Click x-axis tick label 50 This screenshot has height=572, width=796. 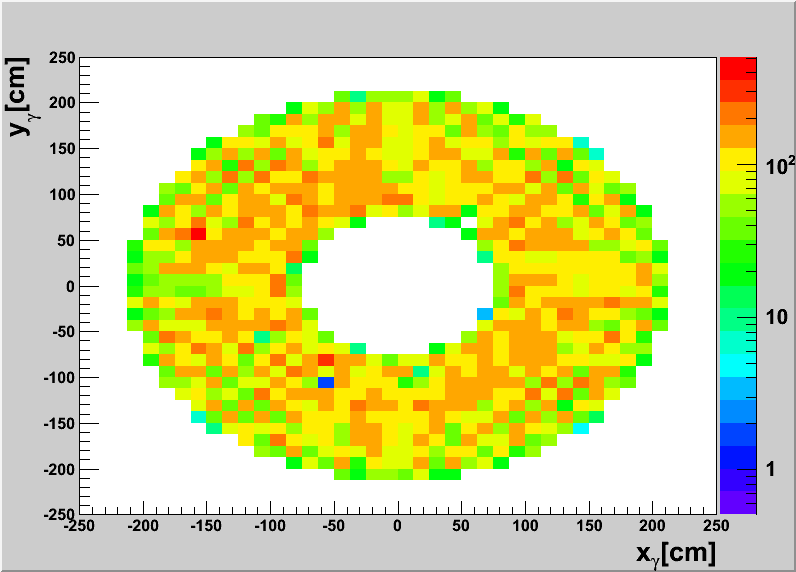pos(461,525)
